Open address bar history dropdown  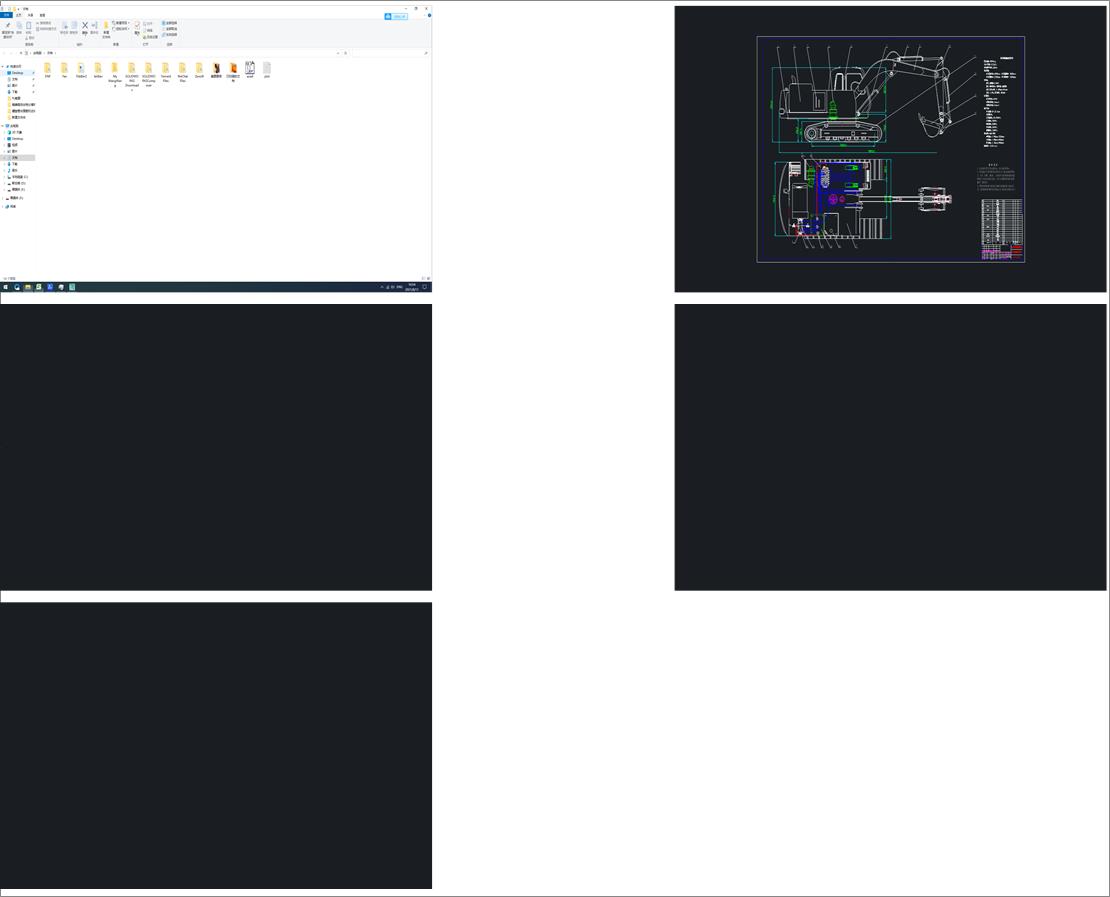pos(338,53)
